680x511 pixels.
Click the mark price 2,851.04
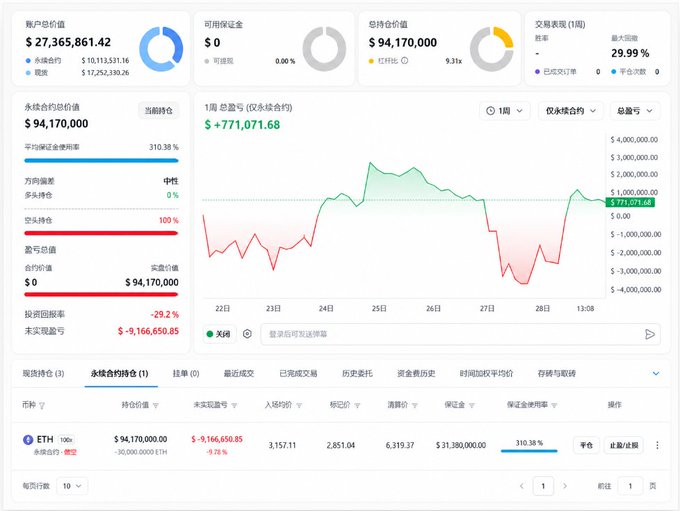341,445
